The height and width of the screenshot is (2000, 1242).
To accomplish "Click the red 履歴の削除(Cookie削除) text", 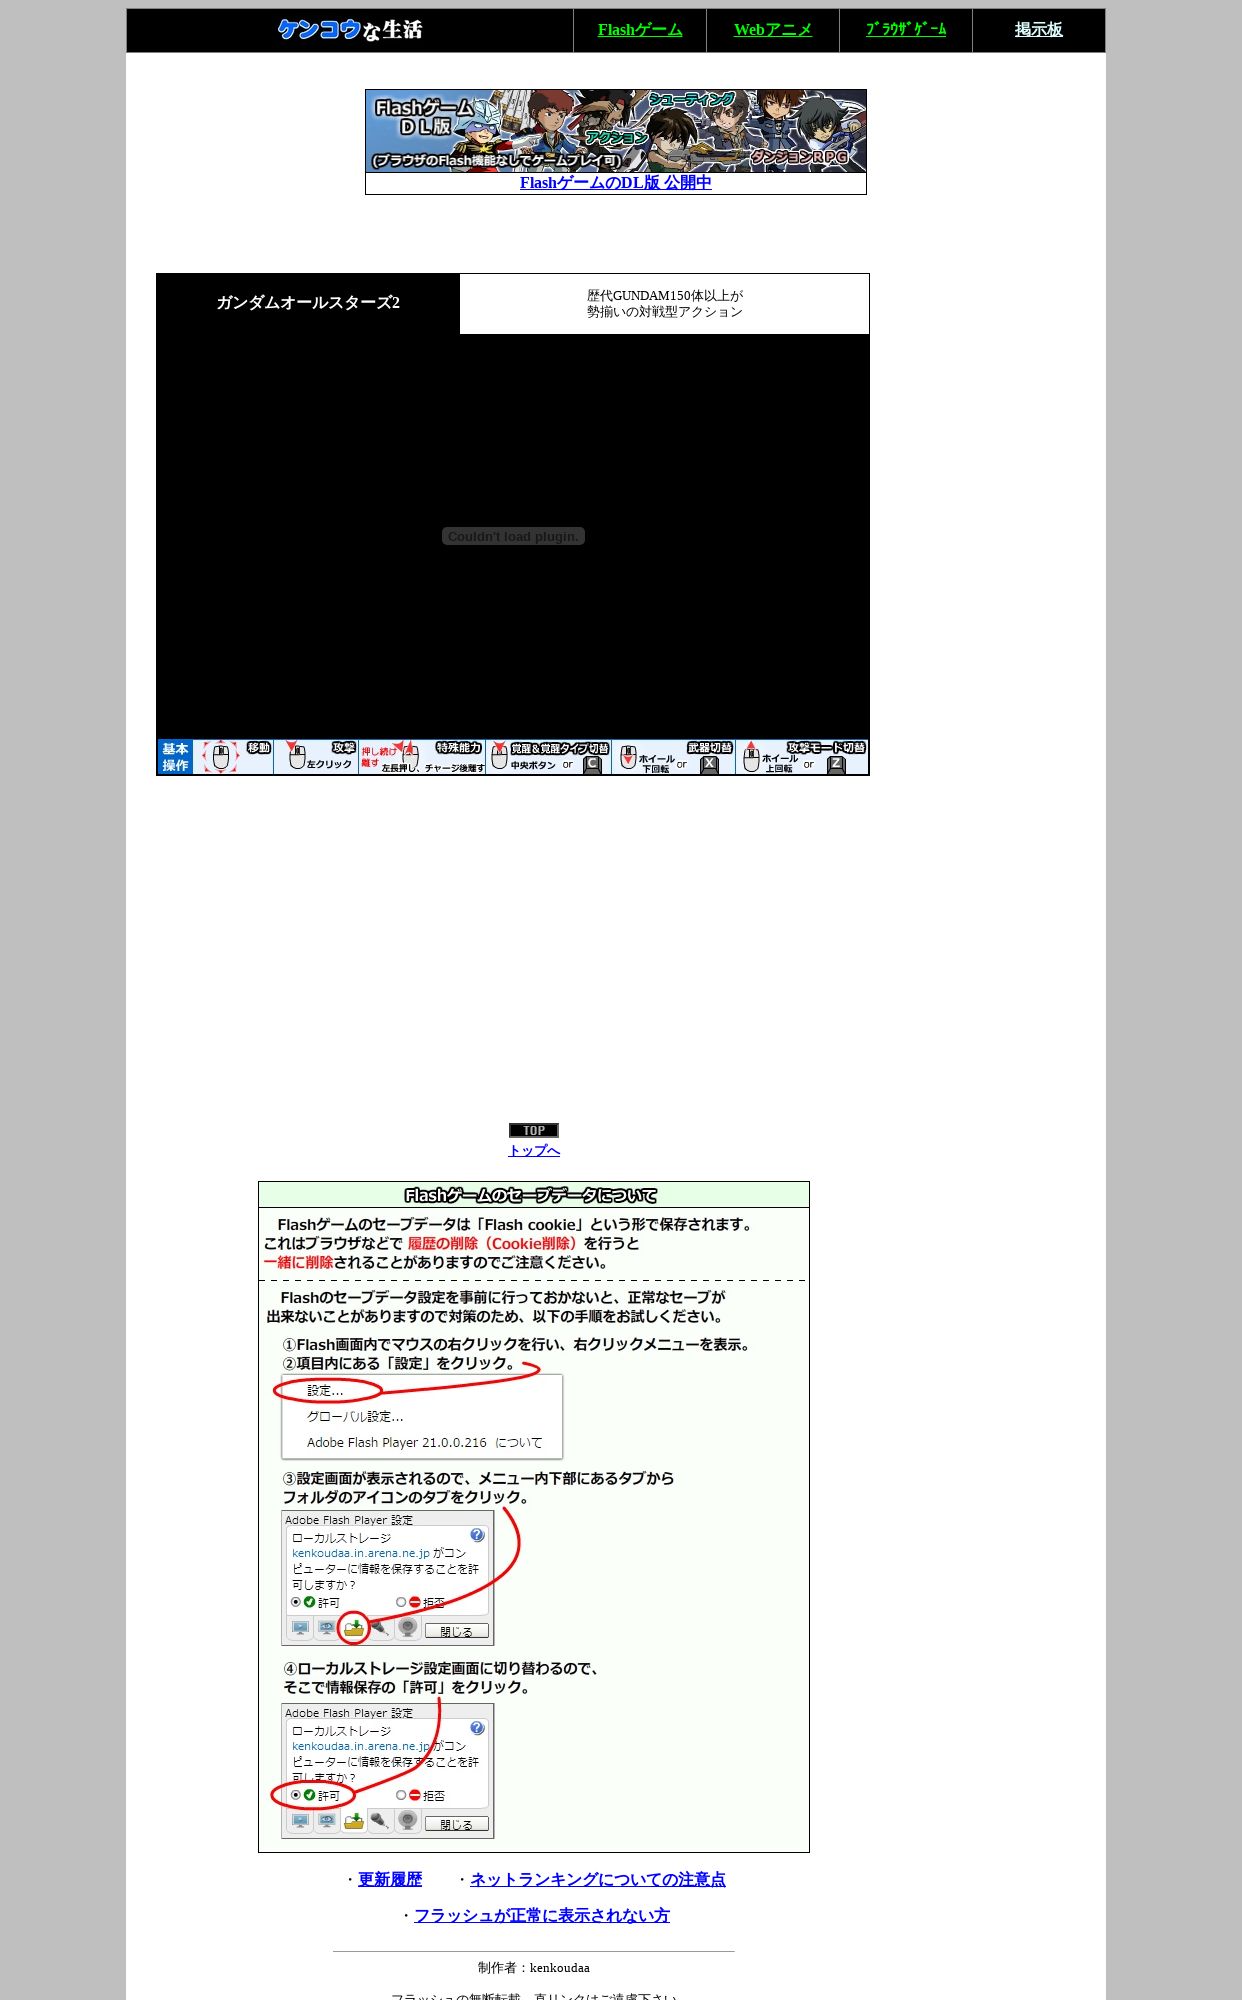I will click(493, 1244).
